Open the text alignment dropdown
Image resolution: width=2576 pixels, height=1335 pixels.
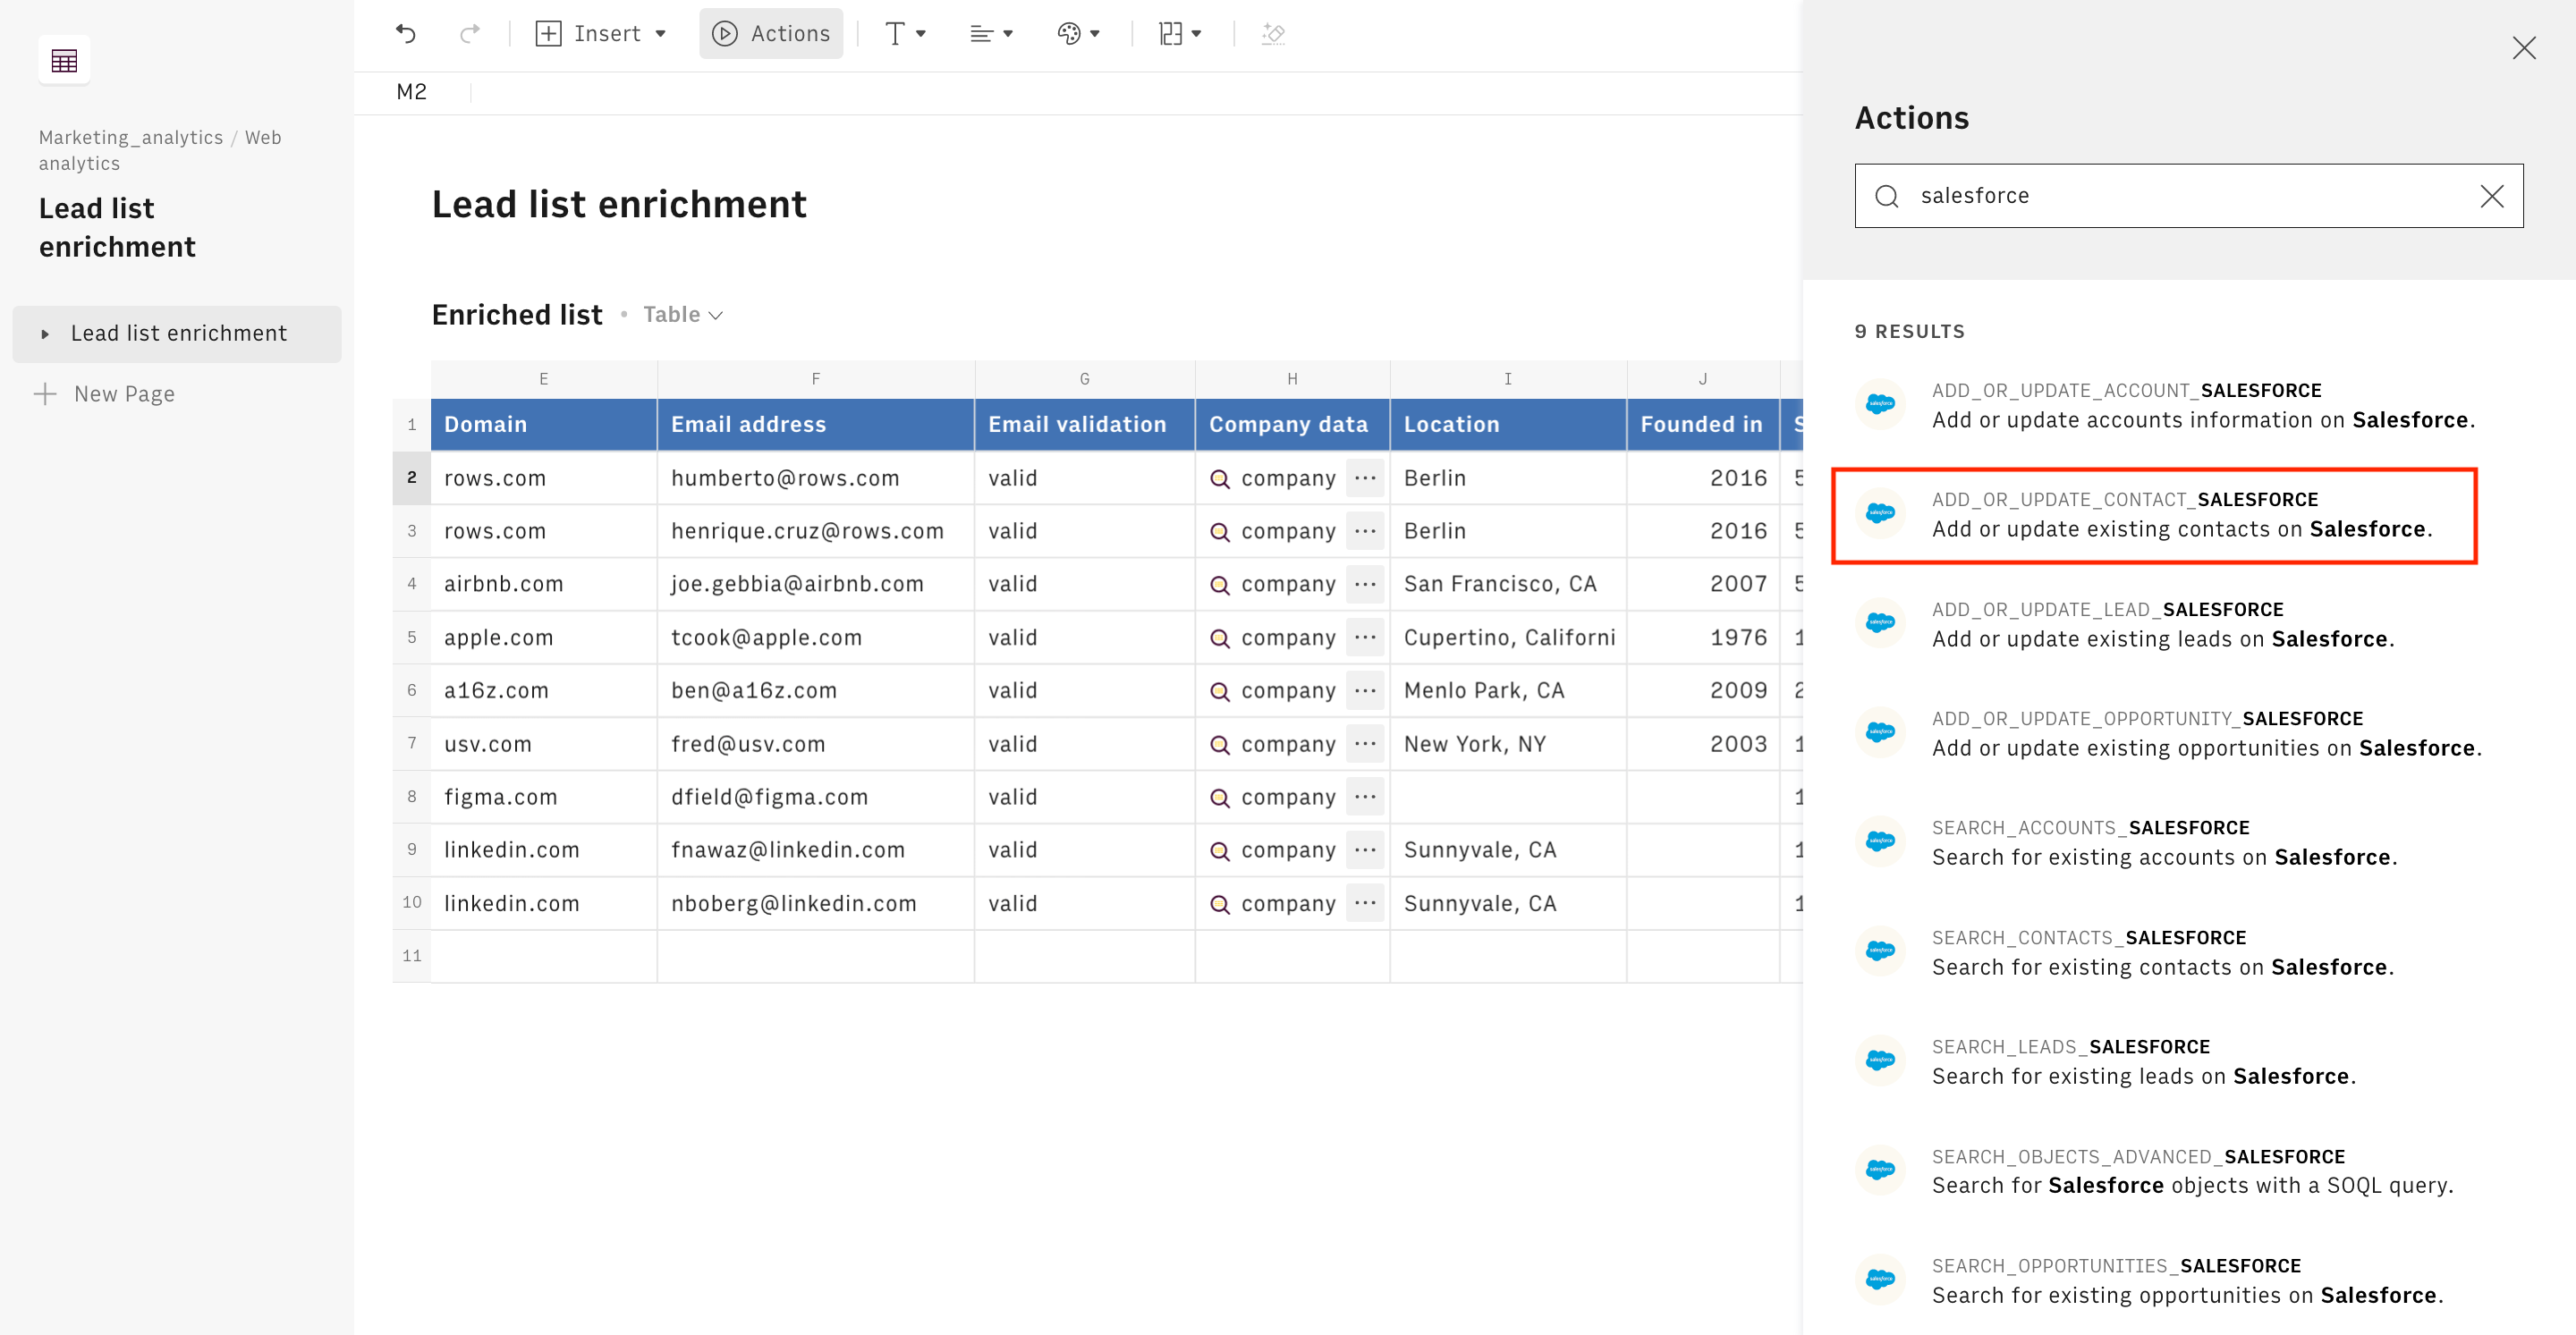tap(990, 33)
